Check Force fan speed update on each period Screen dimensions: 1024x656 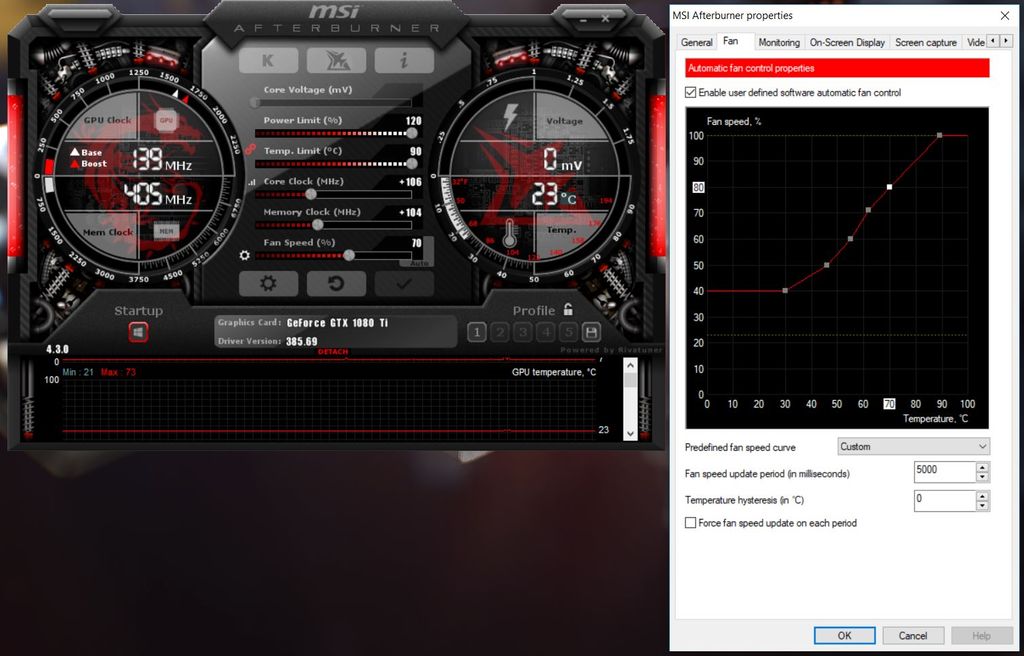[690, 523]
